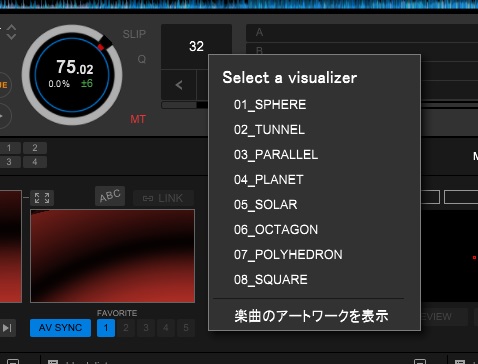This screenshot has height=364, width=478.
Task: Click the beat loop value 32
Action: tap(196, 46)
